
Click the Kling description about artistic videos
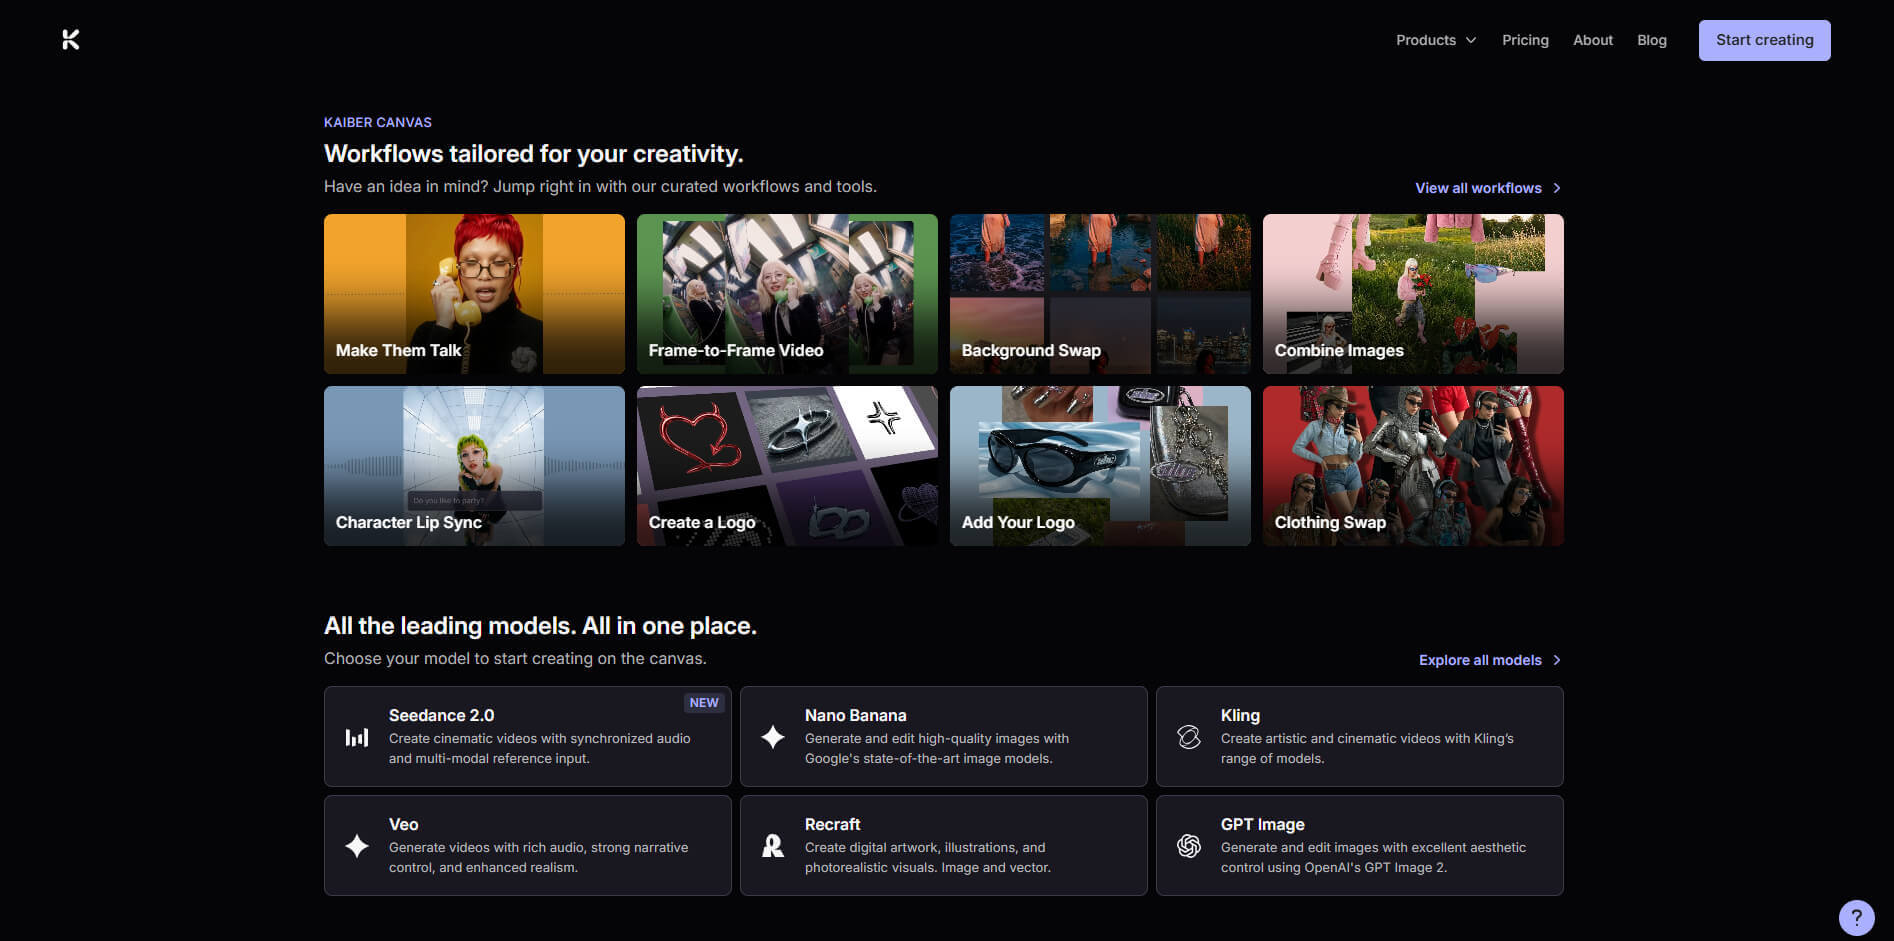[x=1367, y=748]
